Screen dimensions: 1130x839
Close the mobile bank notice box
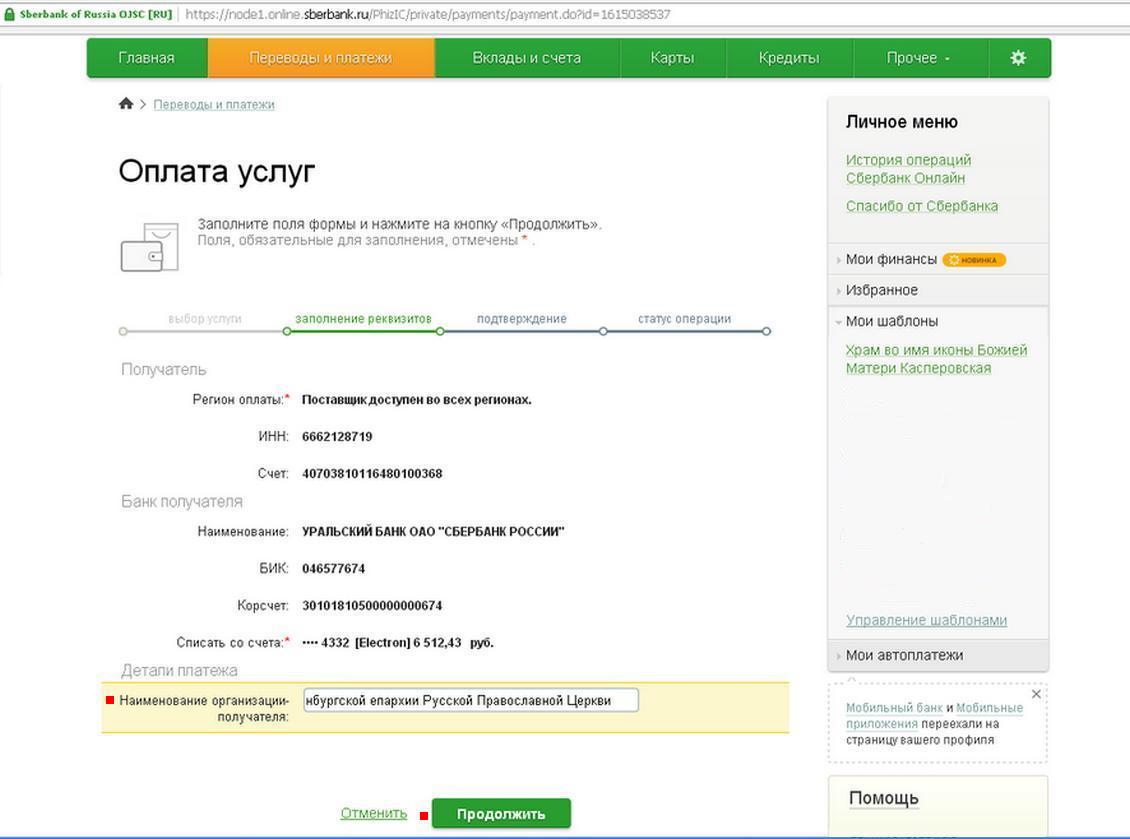[1036, 694]
